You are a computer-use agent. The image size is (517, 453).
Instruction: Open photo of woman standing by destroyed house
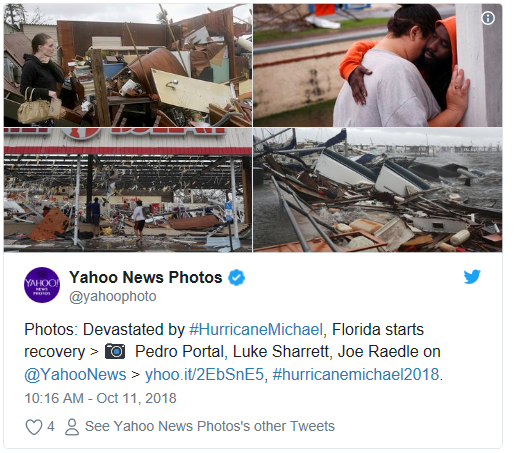(x=128, y=65)
